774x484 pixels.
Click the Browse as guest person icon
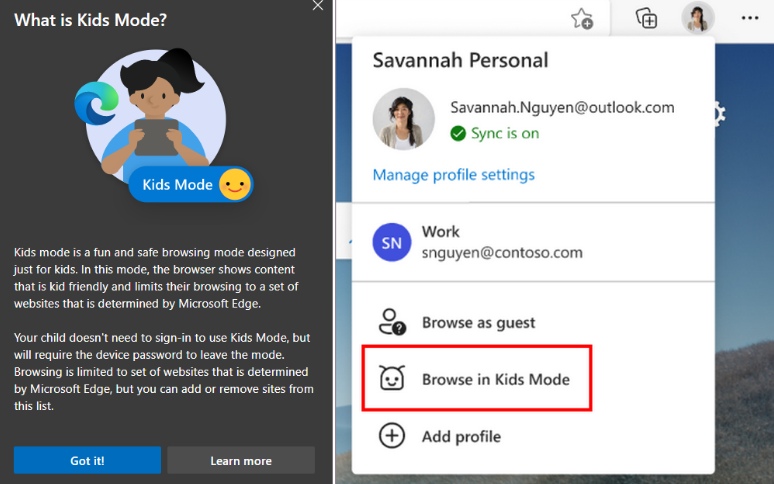(392, 322)
